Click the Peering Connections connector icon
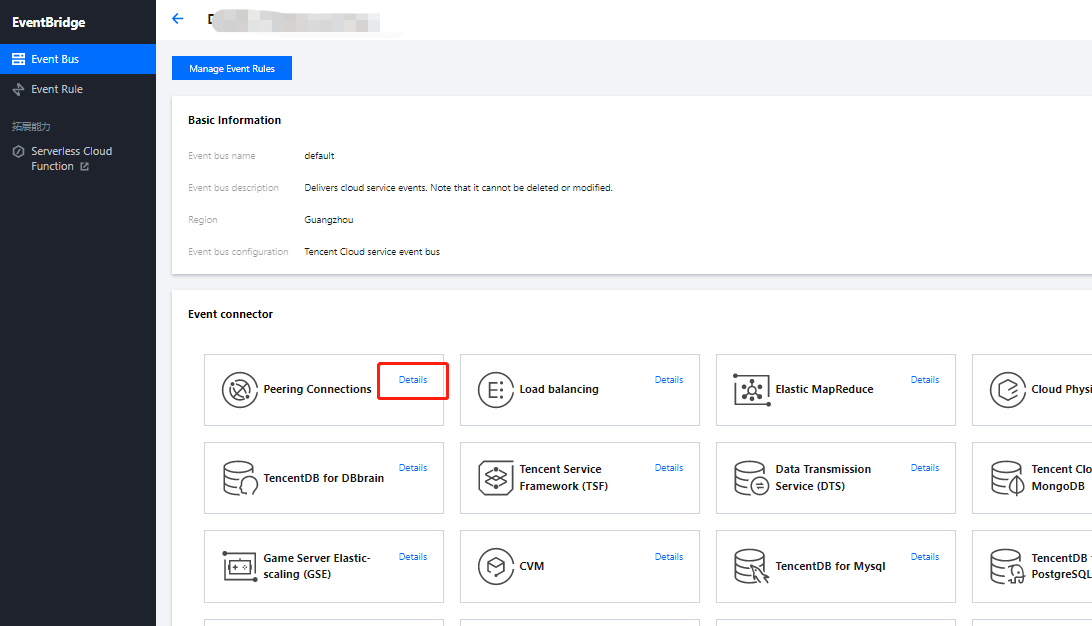This screenshot has width=1092, height=626. pos(239,389)
